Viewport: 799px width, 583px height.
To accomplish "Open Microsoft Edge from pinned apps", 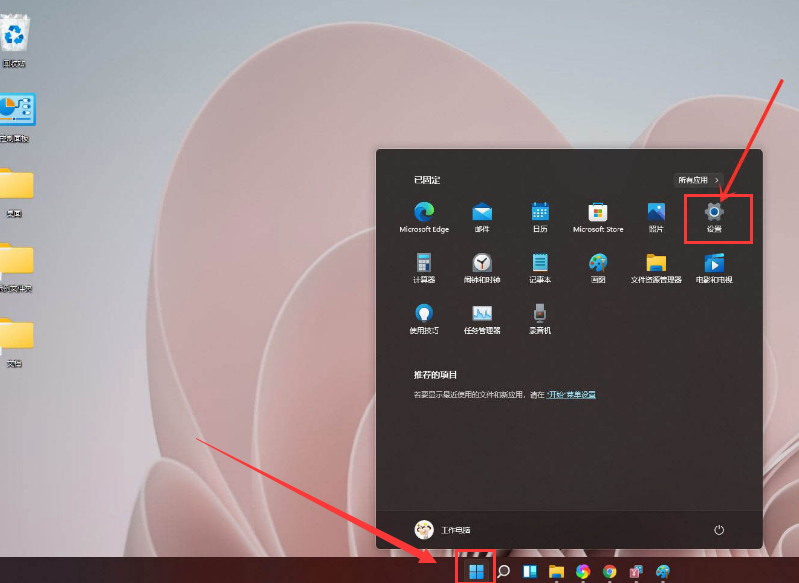I will (424, 217).
